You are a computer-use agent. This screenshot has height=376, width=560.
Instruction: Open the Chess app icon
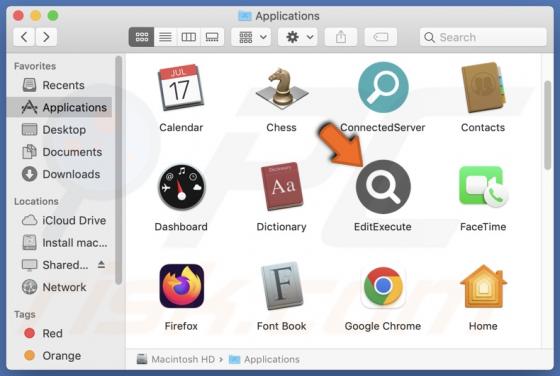pyautogui.click(x=281, y=89)
